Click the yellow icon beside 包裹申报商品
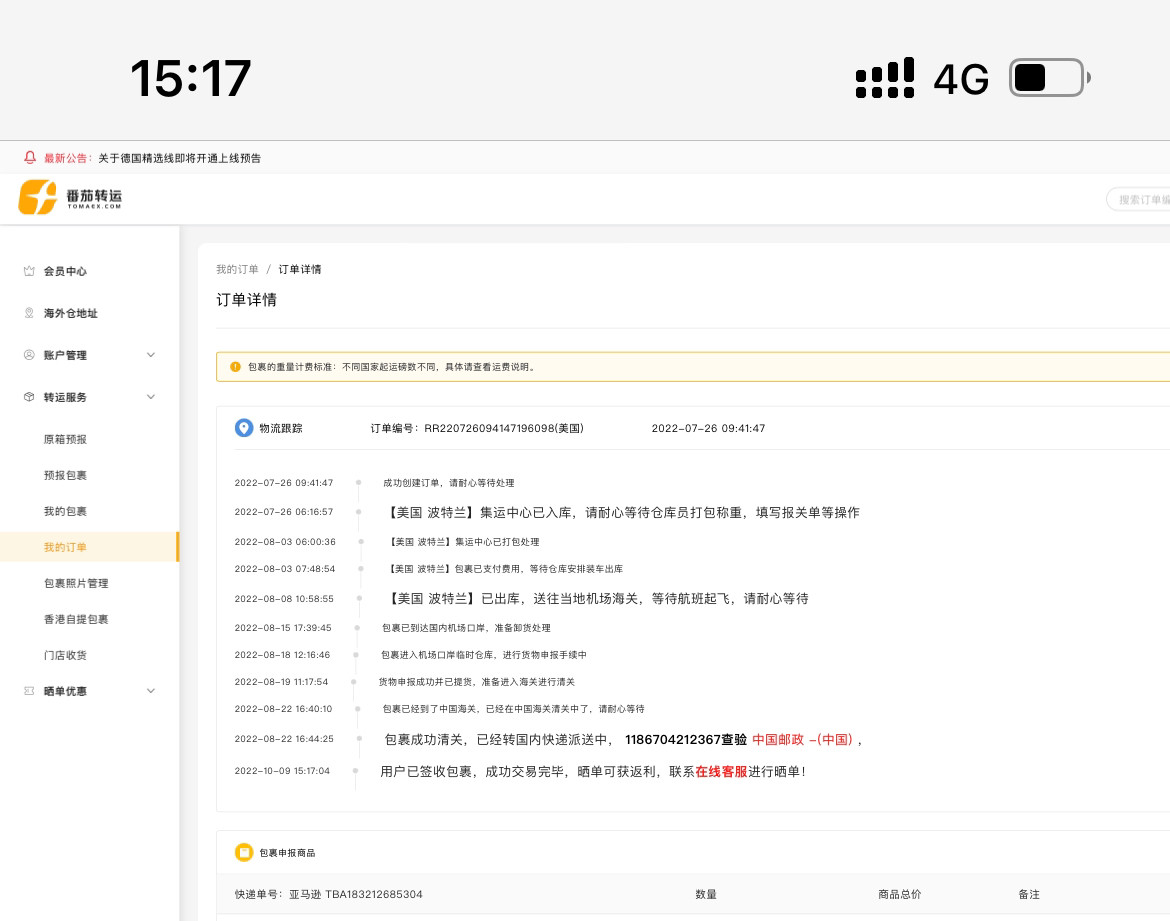 pyautogui.click(x=244, y=852)
